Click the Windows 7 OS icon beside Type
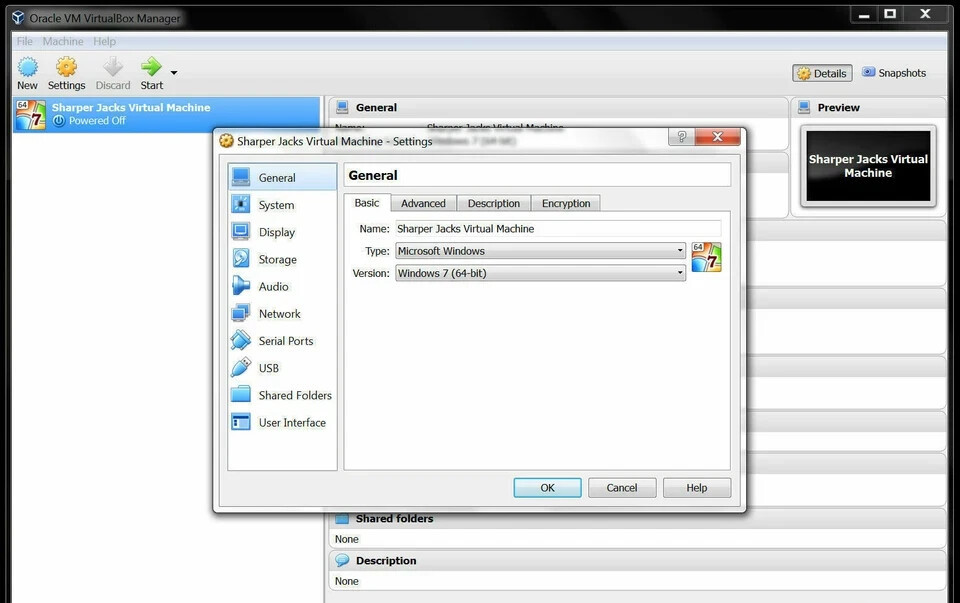 tap(706, 257)
